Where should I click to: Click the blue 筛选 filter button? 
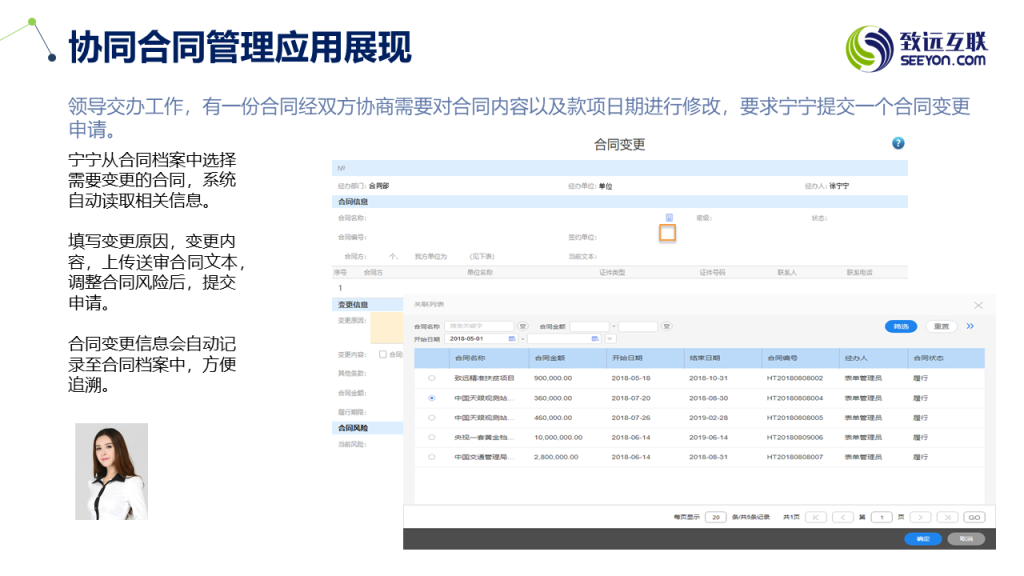901,326
